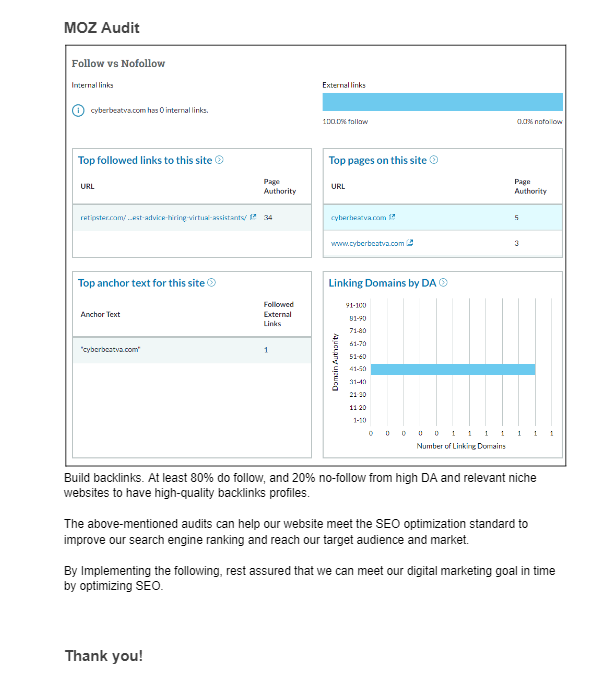Open the www.cyberbeatva.com page link
This screenshot has height=678, width=601.
[368, 243]
